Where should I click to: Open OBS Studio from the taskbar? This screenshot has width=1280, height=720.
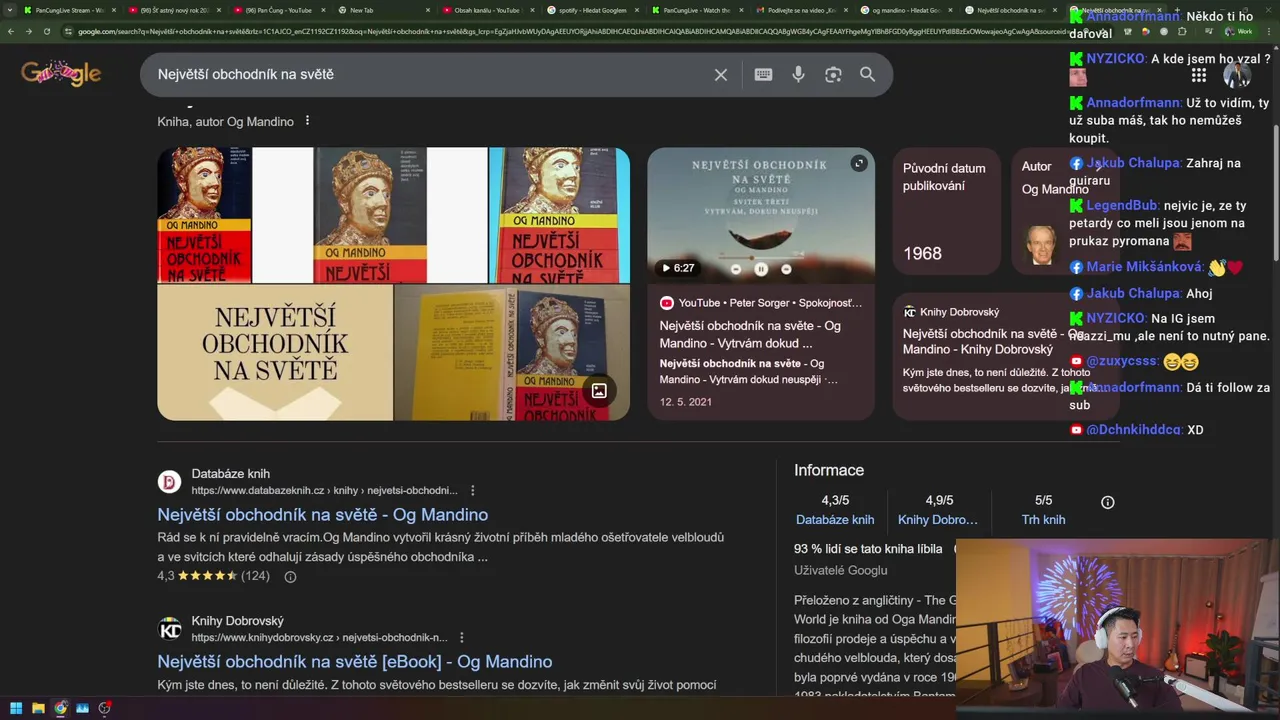(x=104, y=708)
